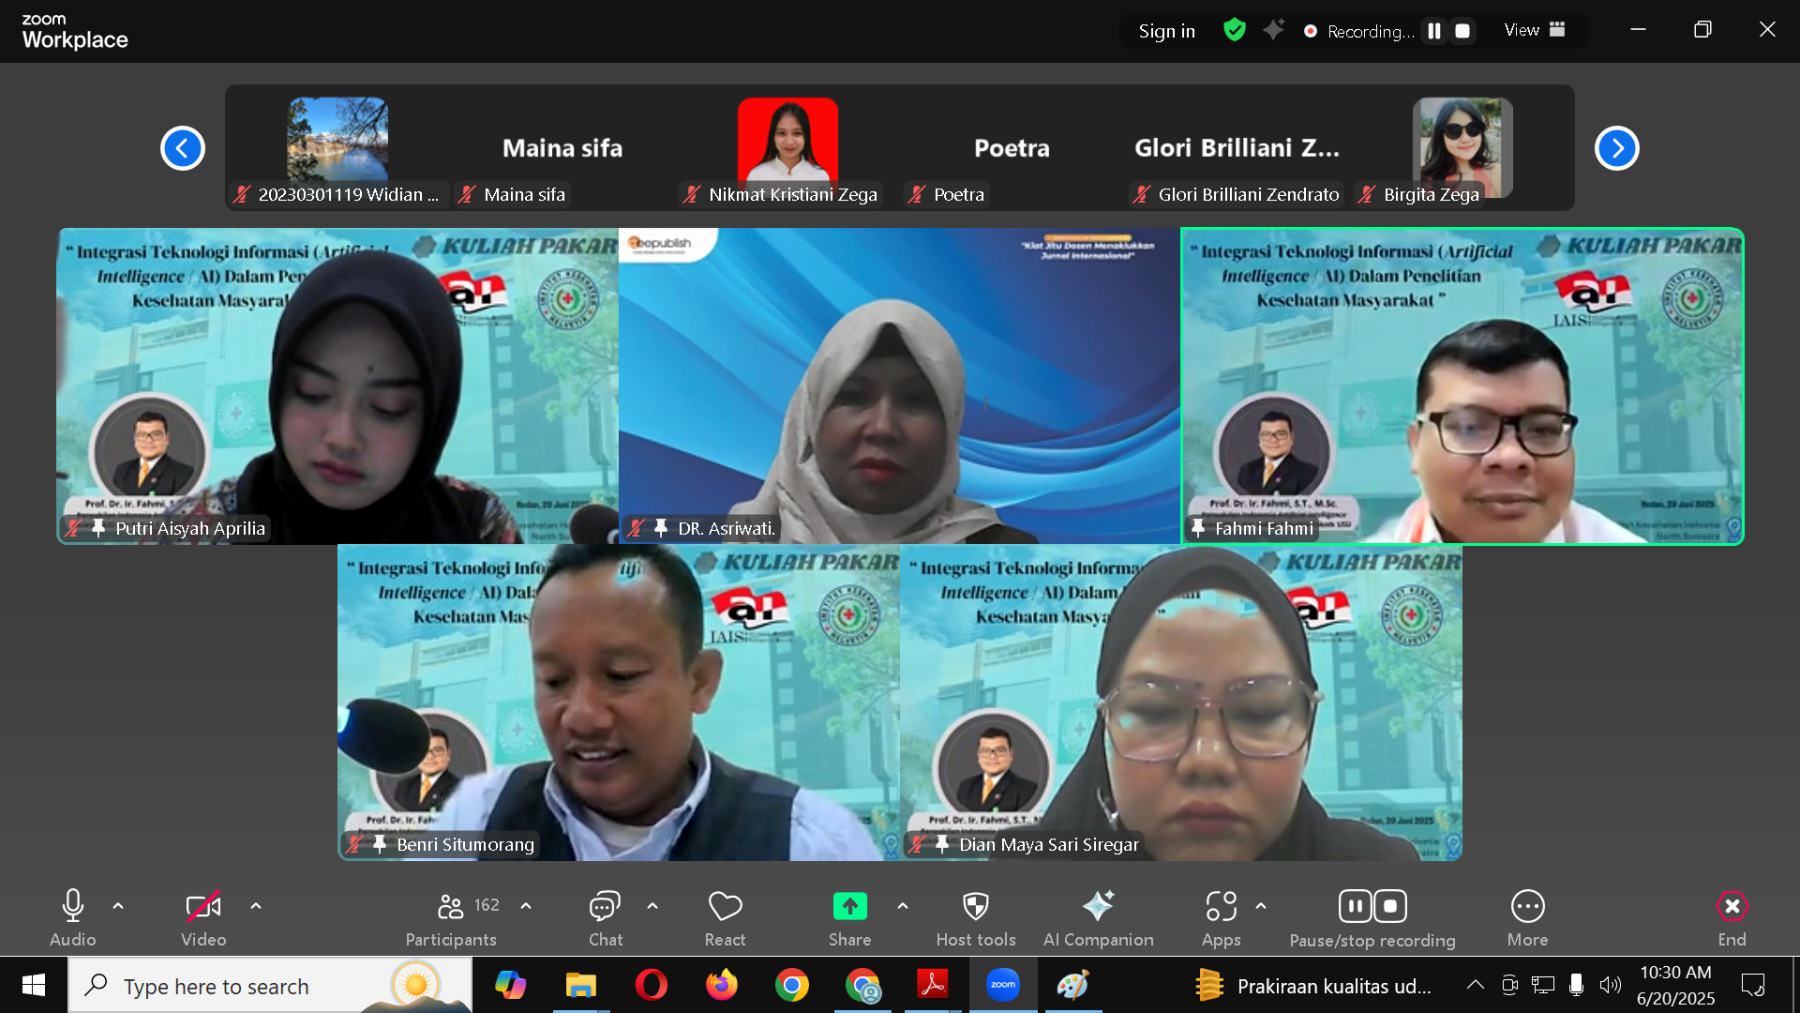The height and width of the screenshot is (1013, 1800).
Task: Click the green Share screen icon
Action: coord(849,907)
